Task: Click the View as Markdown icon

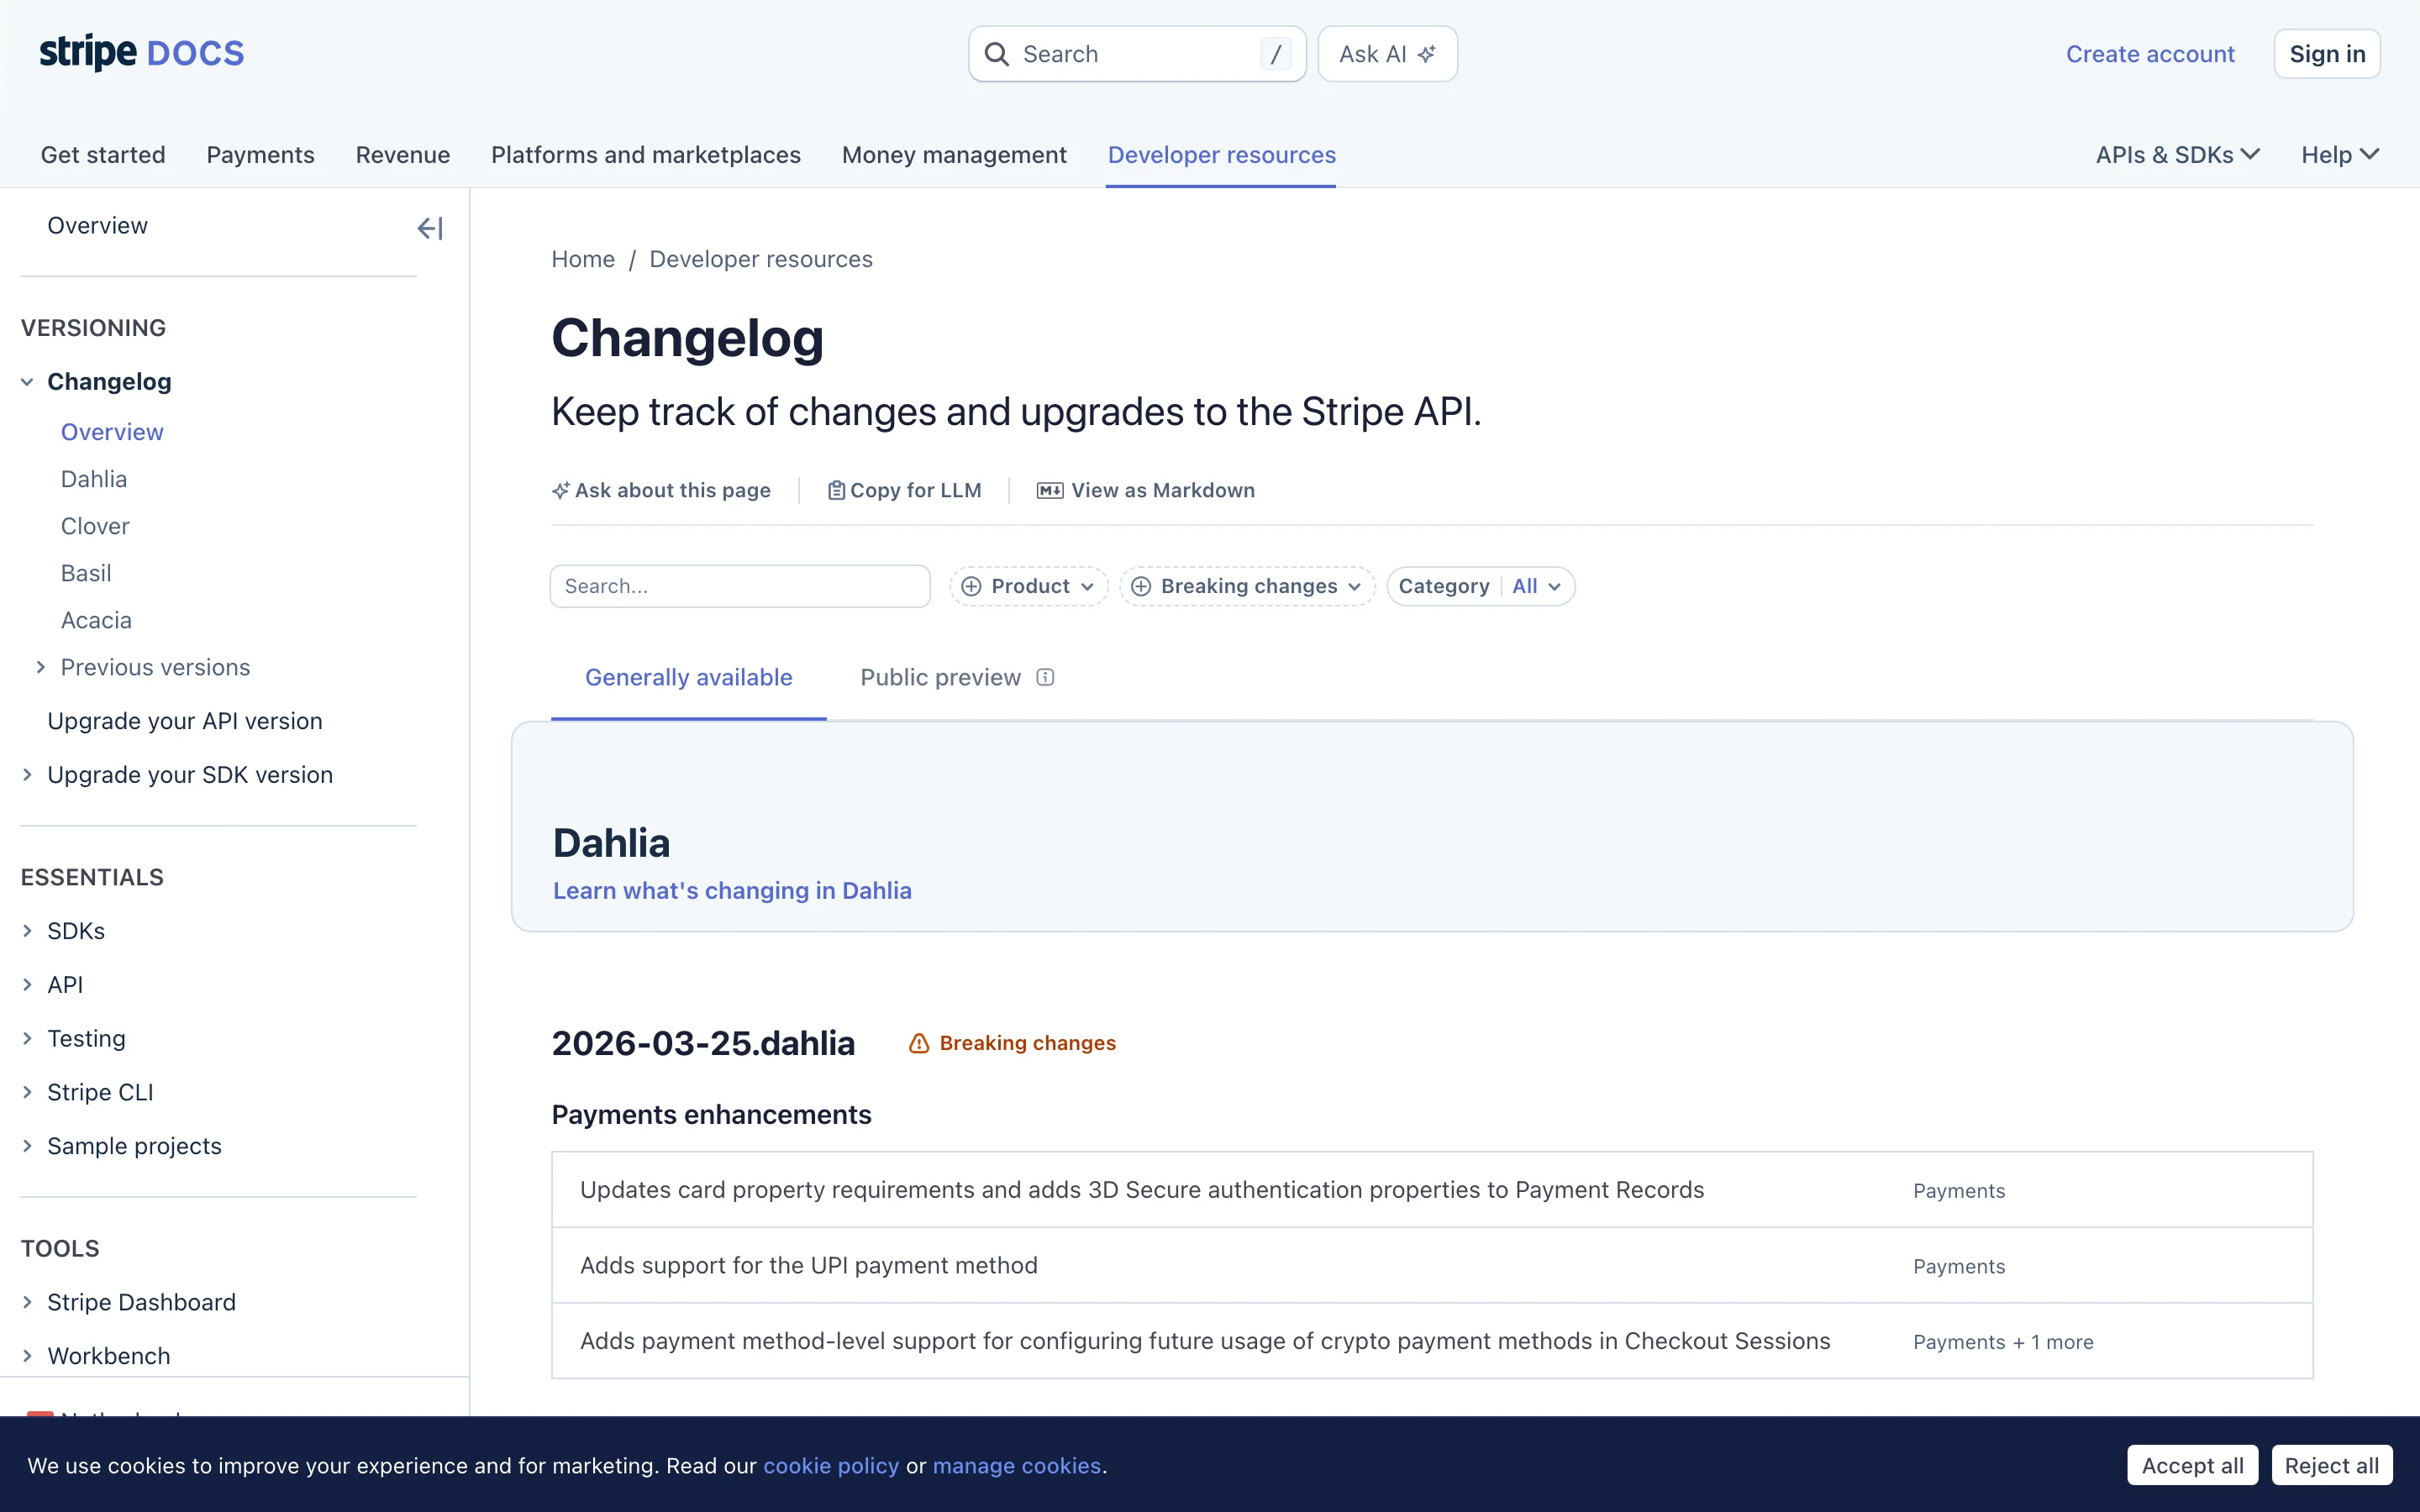Action: point(1049,490)
